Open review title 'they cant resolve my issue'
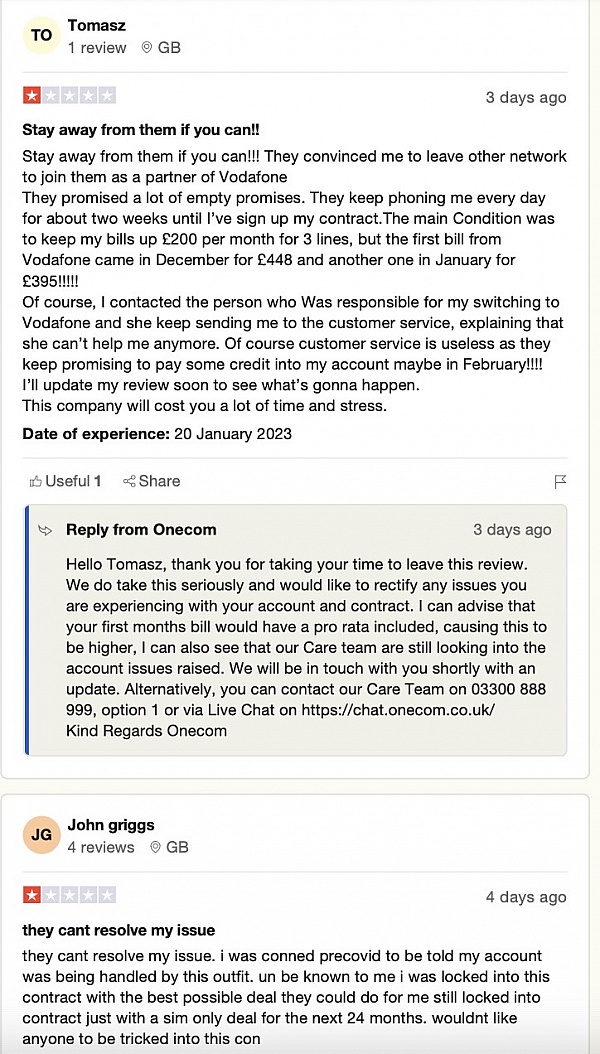 pos(119,930)
